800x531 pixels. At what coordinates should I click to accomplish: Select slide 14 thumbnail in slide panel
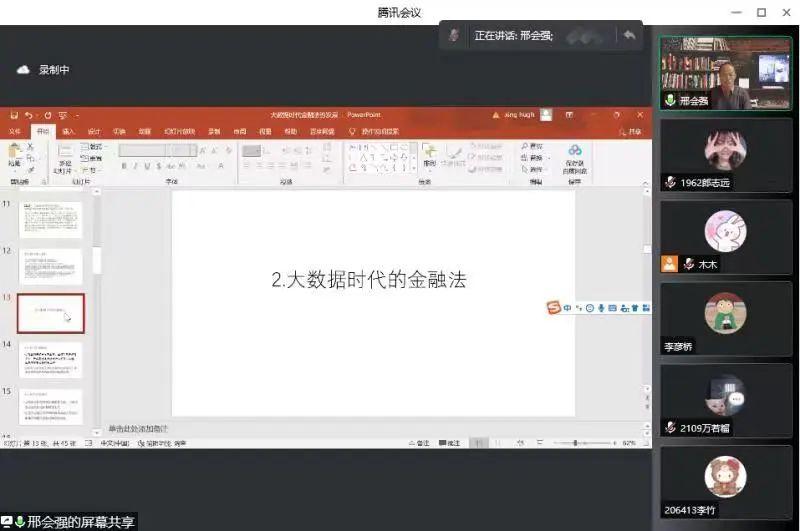tap(51, 360)
